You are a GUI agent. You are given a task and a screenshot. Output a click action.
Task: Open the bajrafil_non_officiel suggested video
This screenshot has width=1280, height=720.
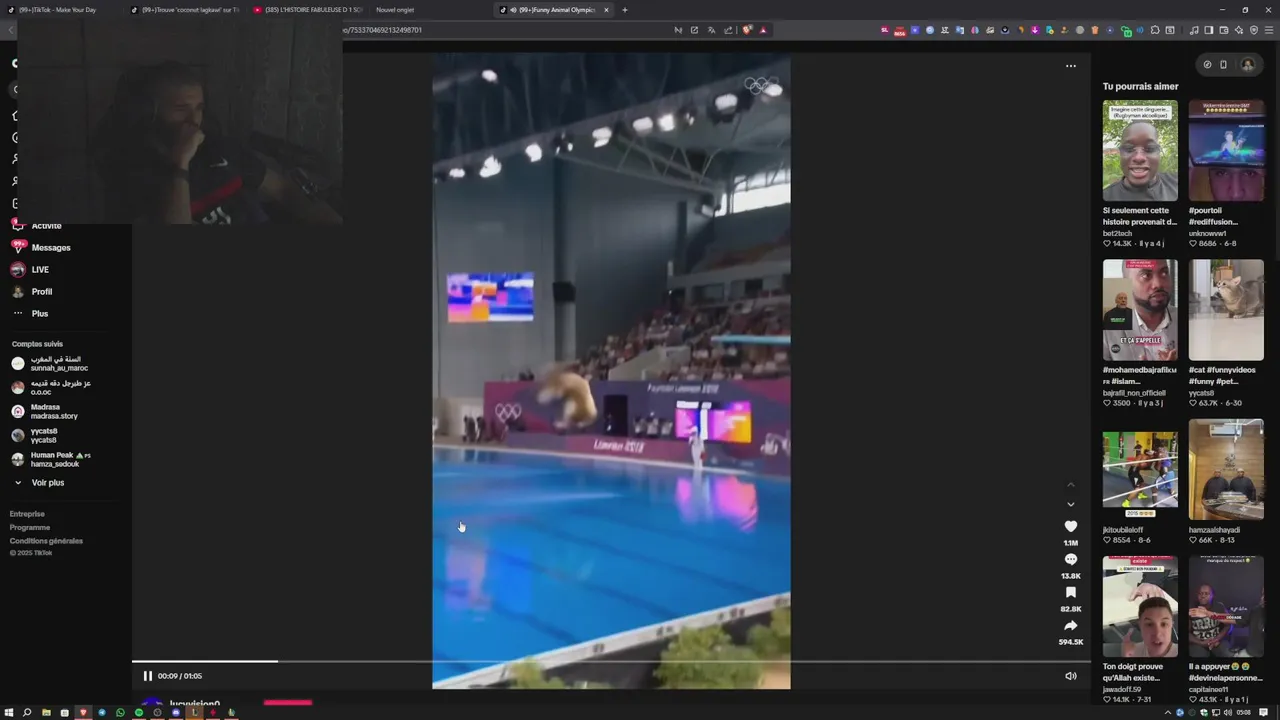(x=1140, y=310)
